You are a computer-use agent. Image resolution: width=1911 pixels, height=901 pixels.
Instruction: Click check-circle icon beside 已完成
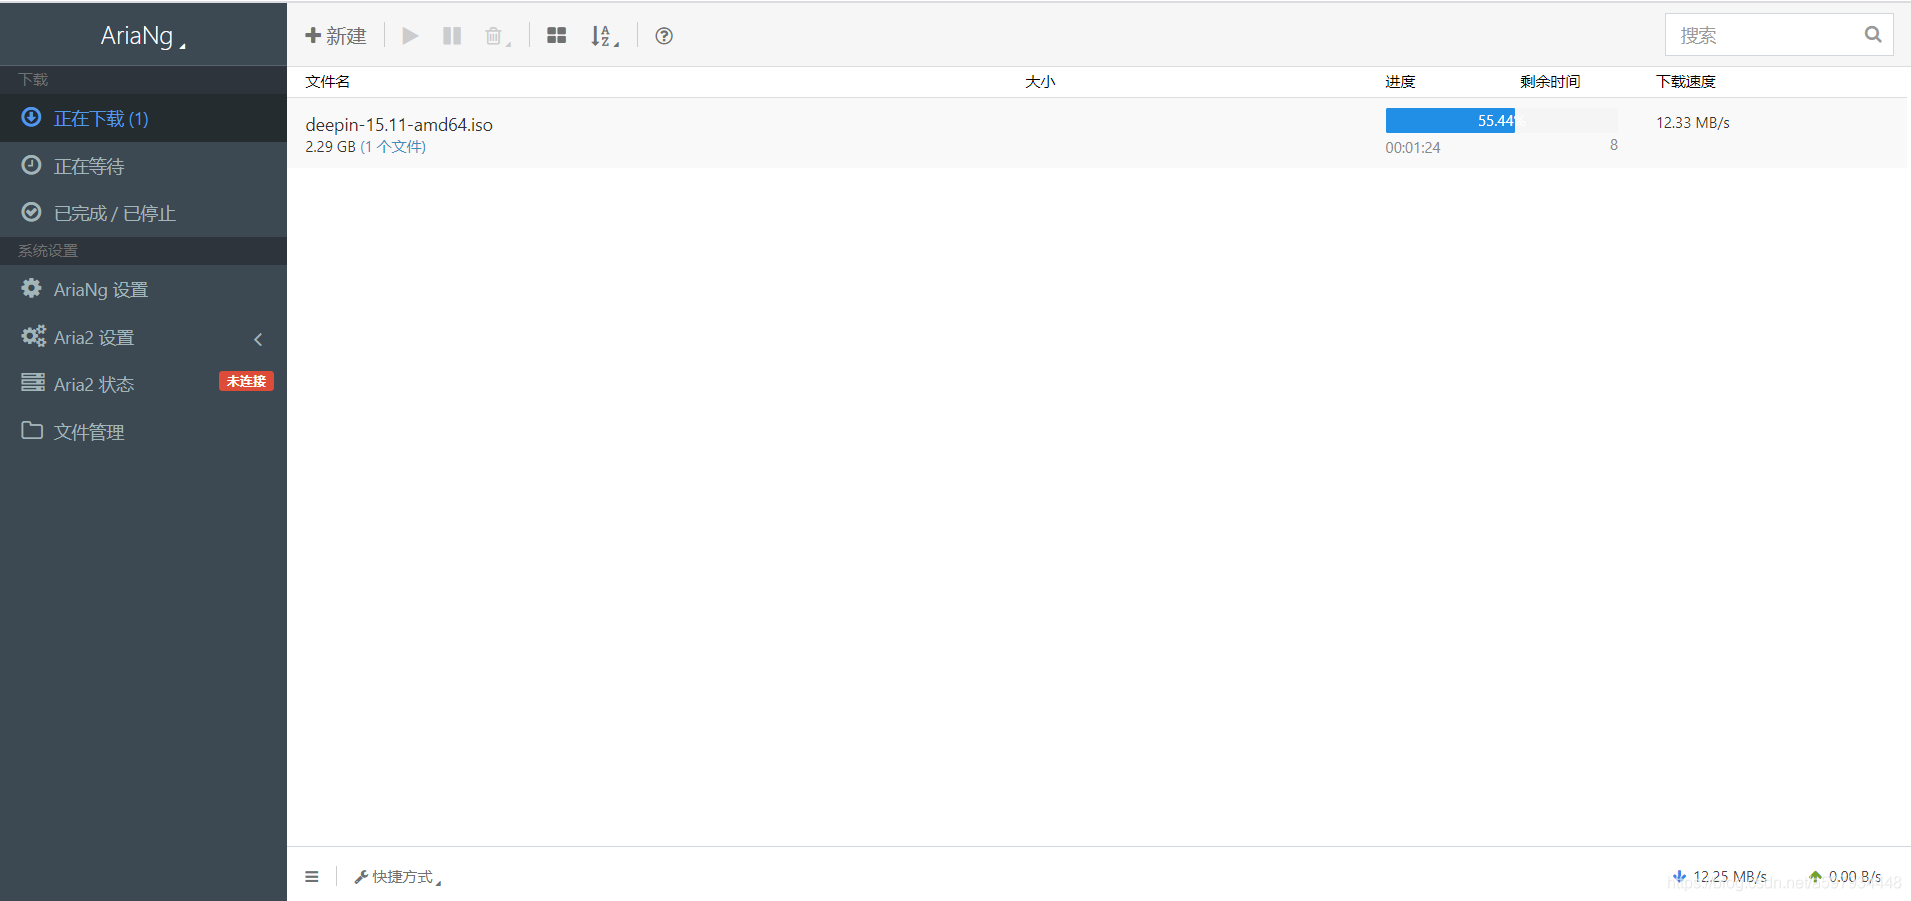click(x=32, y=211)
